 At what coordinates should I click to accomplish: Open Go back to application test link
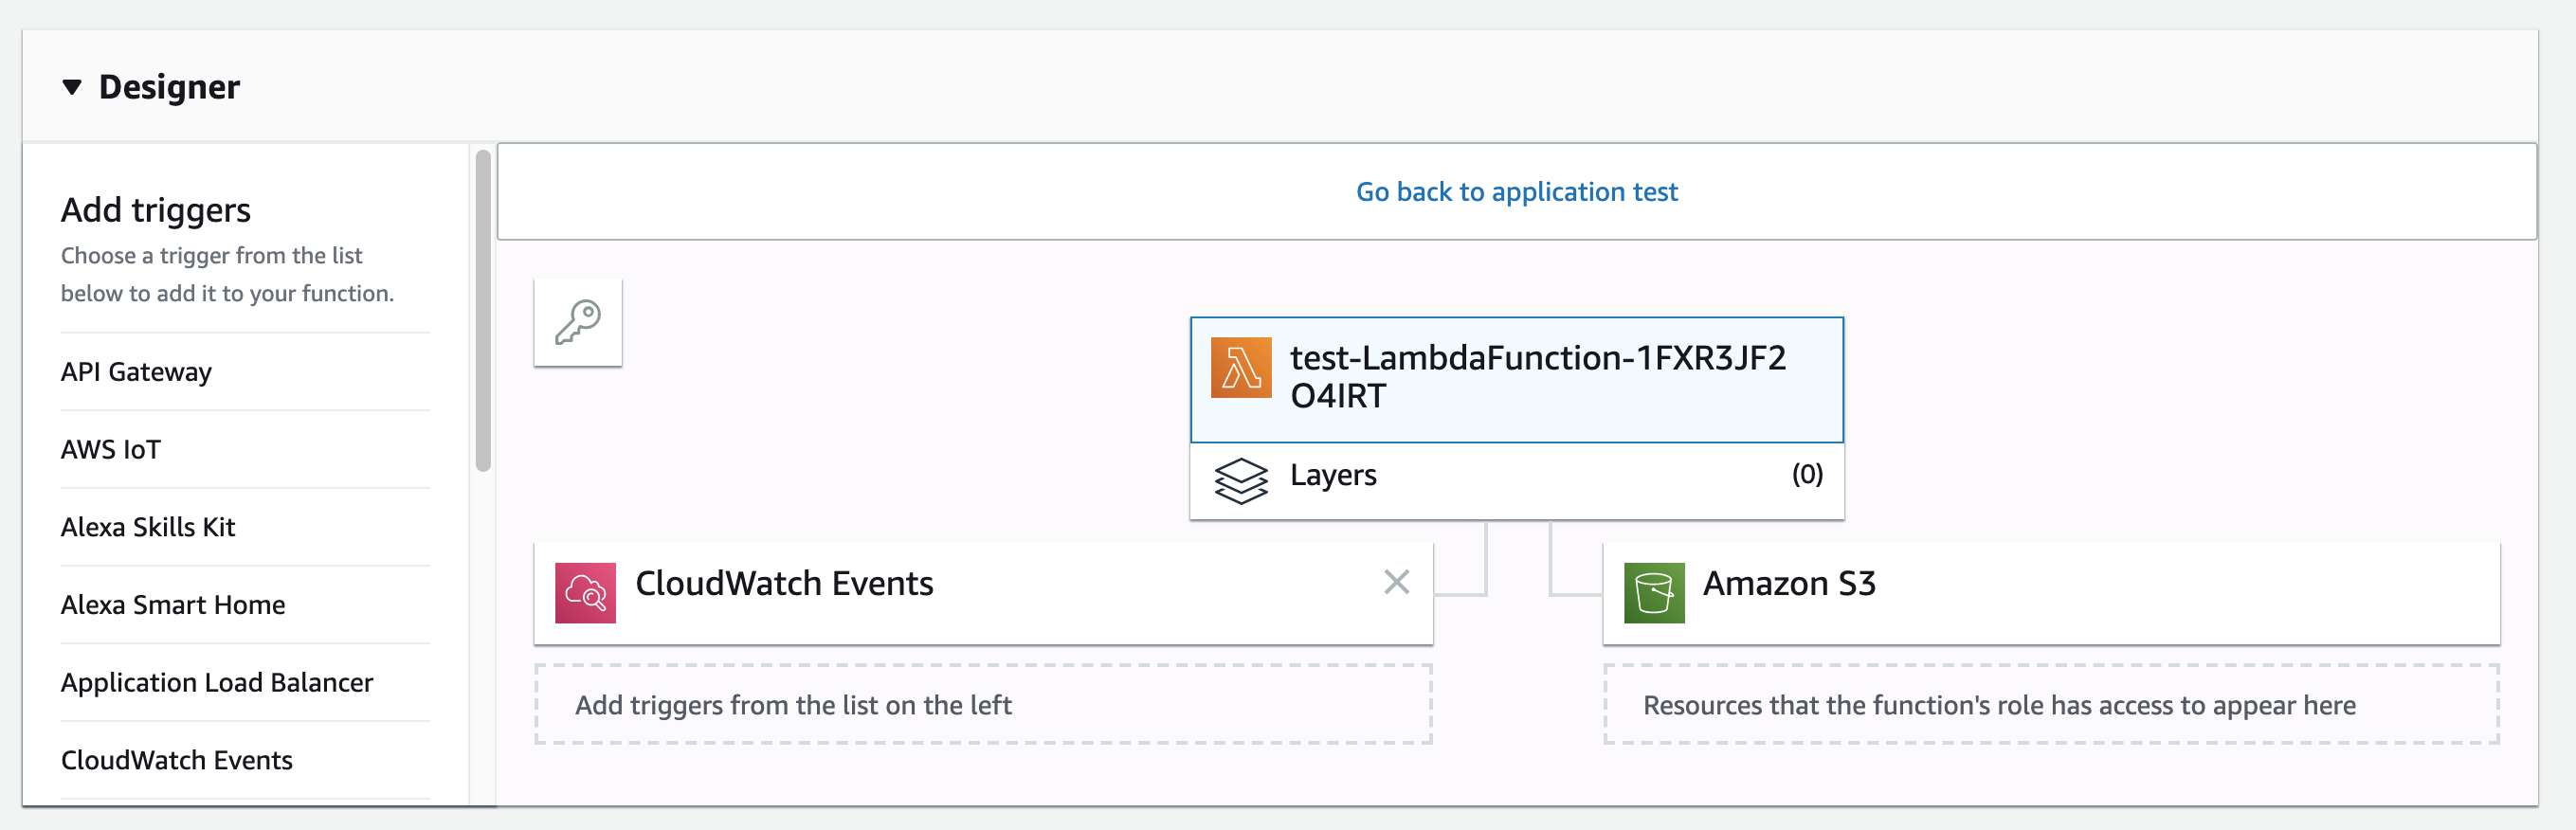pos(1516,192)
